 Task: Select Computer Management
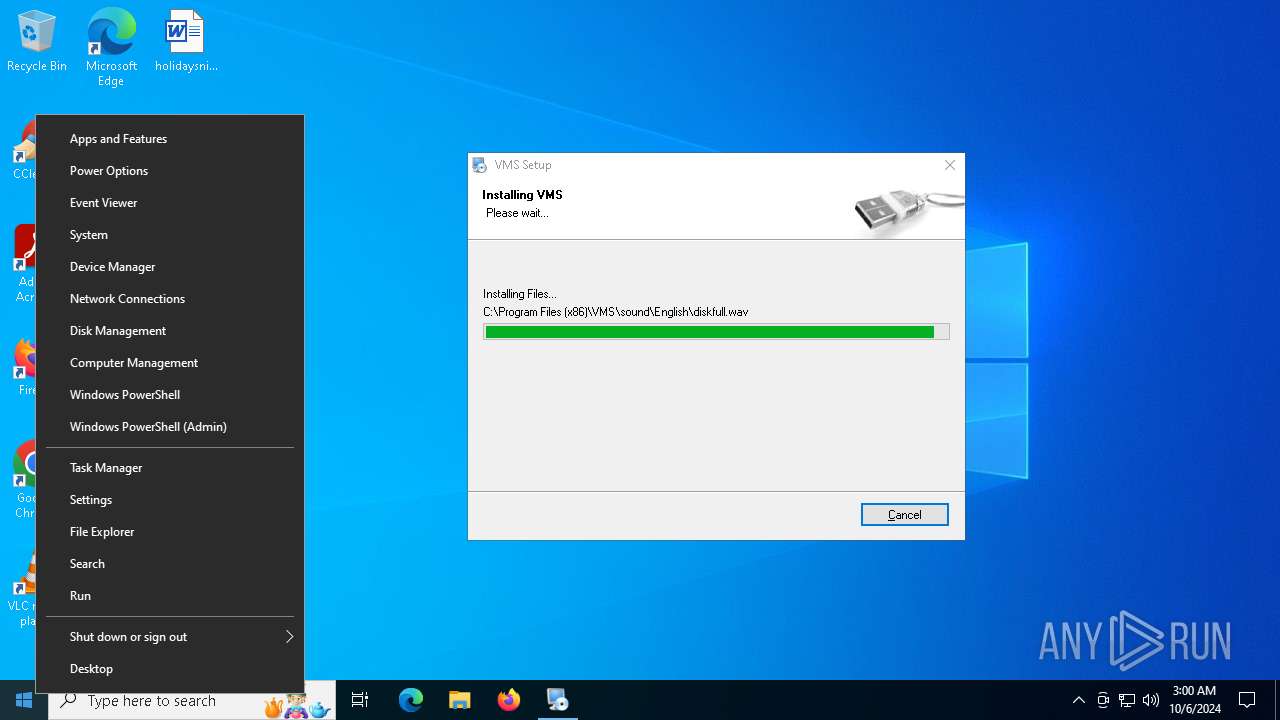170,363
